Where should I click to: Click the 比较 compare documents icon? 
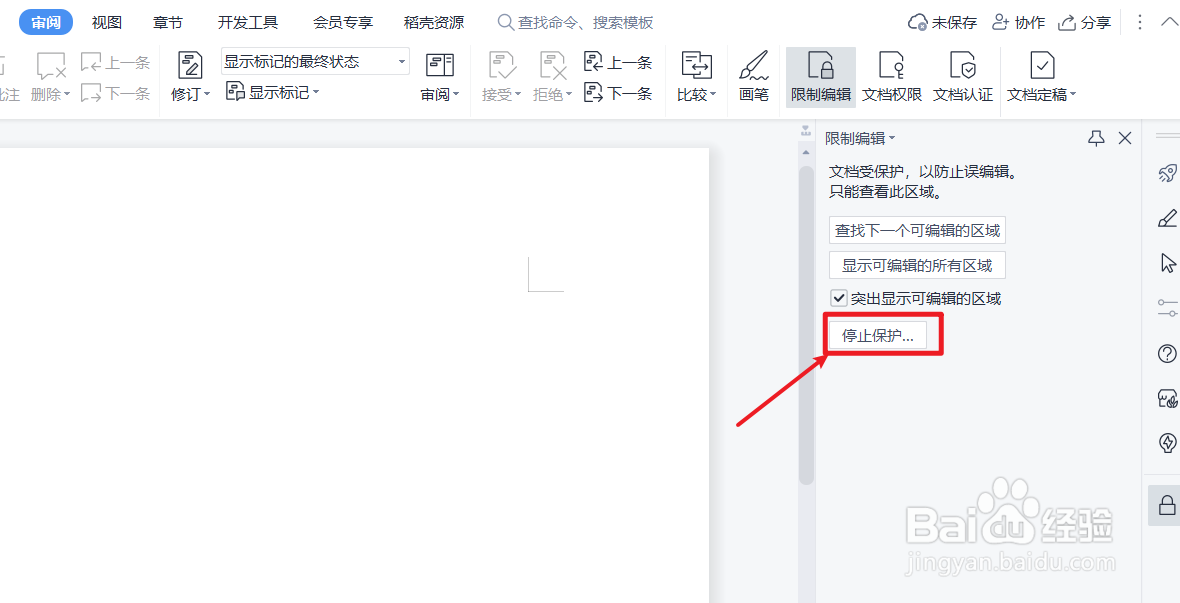(697, 65)
